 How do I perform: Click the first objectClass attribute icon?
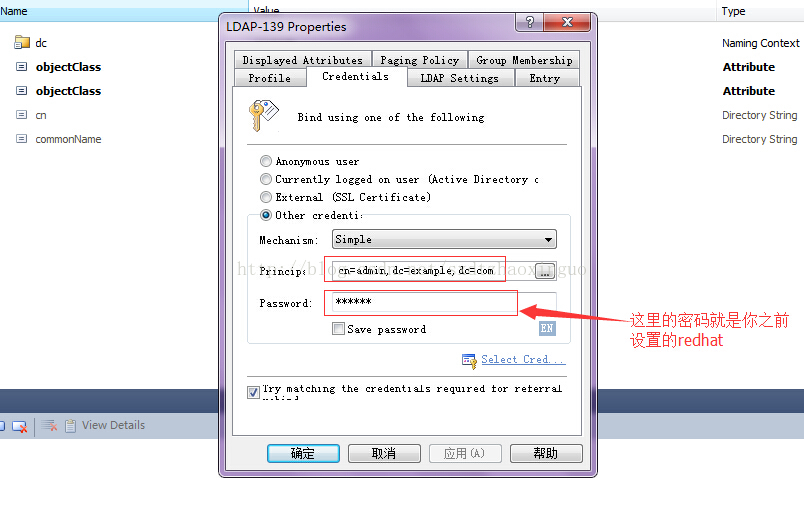[22, 67]
